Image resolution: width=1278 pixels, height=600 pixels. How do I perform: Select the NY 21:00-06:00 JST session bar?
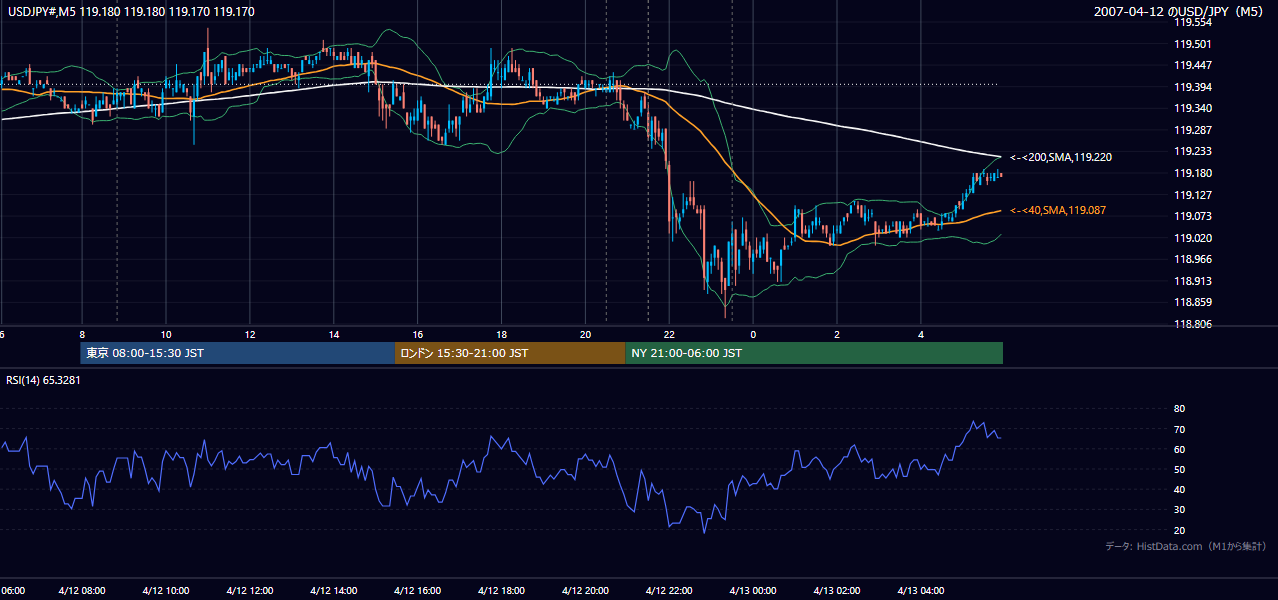(x=814, y=353)
